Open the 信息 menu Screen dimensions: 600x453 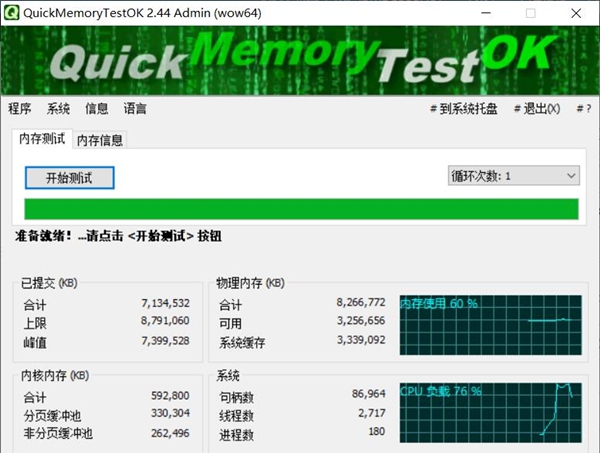96,109
